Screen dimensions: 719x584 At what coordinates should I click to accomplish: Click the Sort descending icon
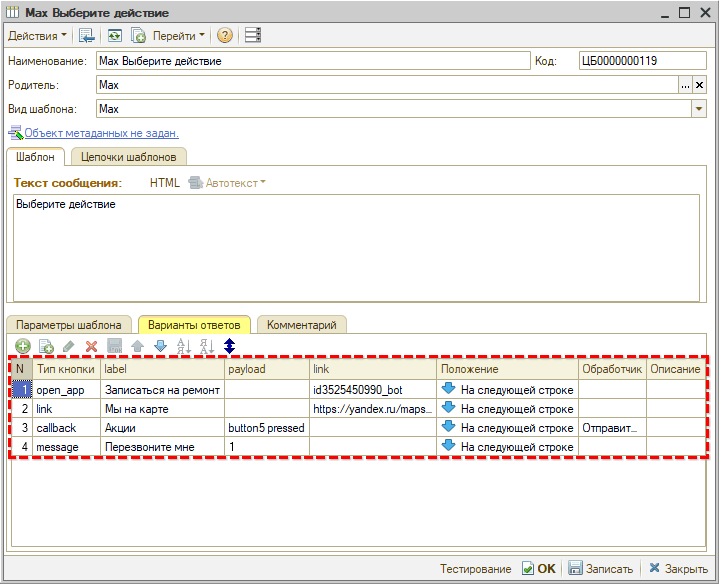(x=206, y=346)
